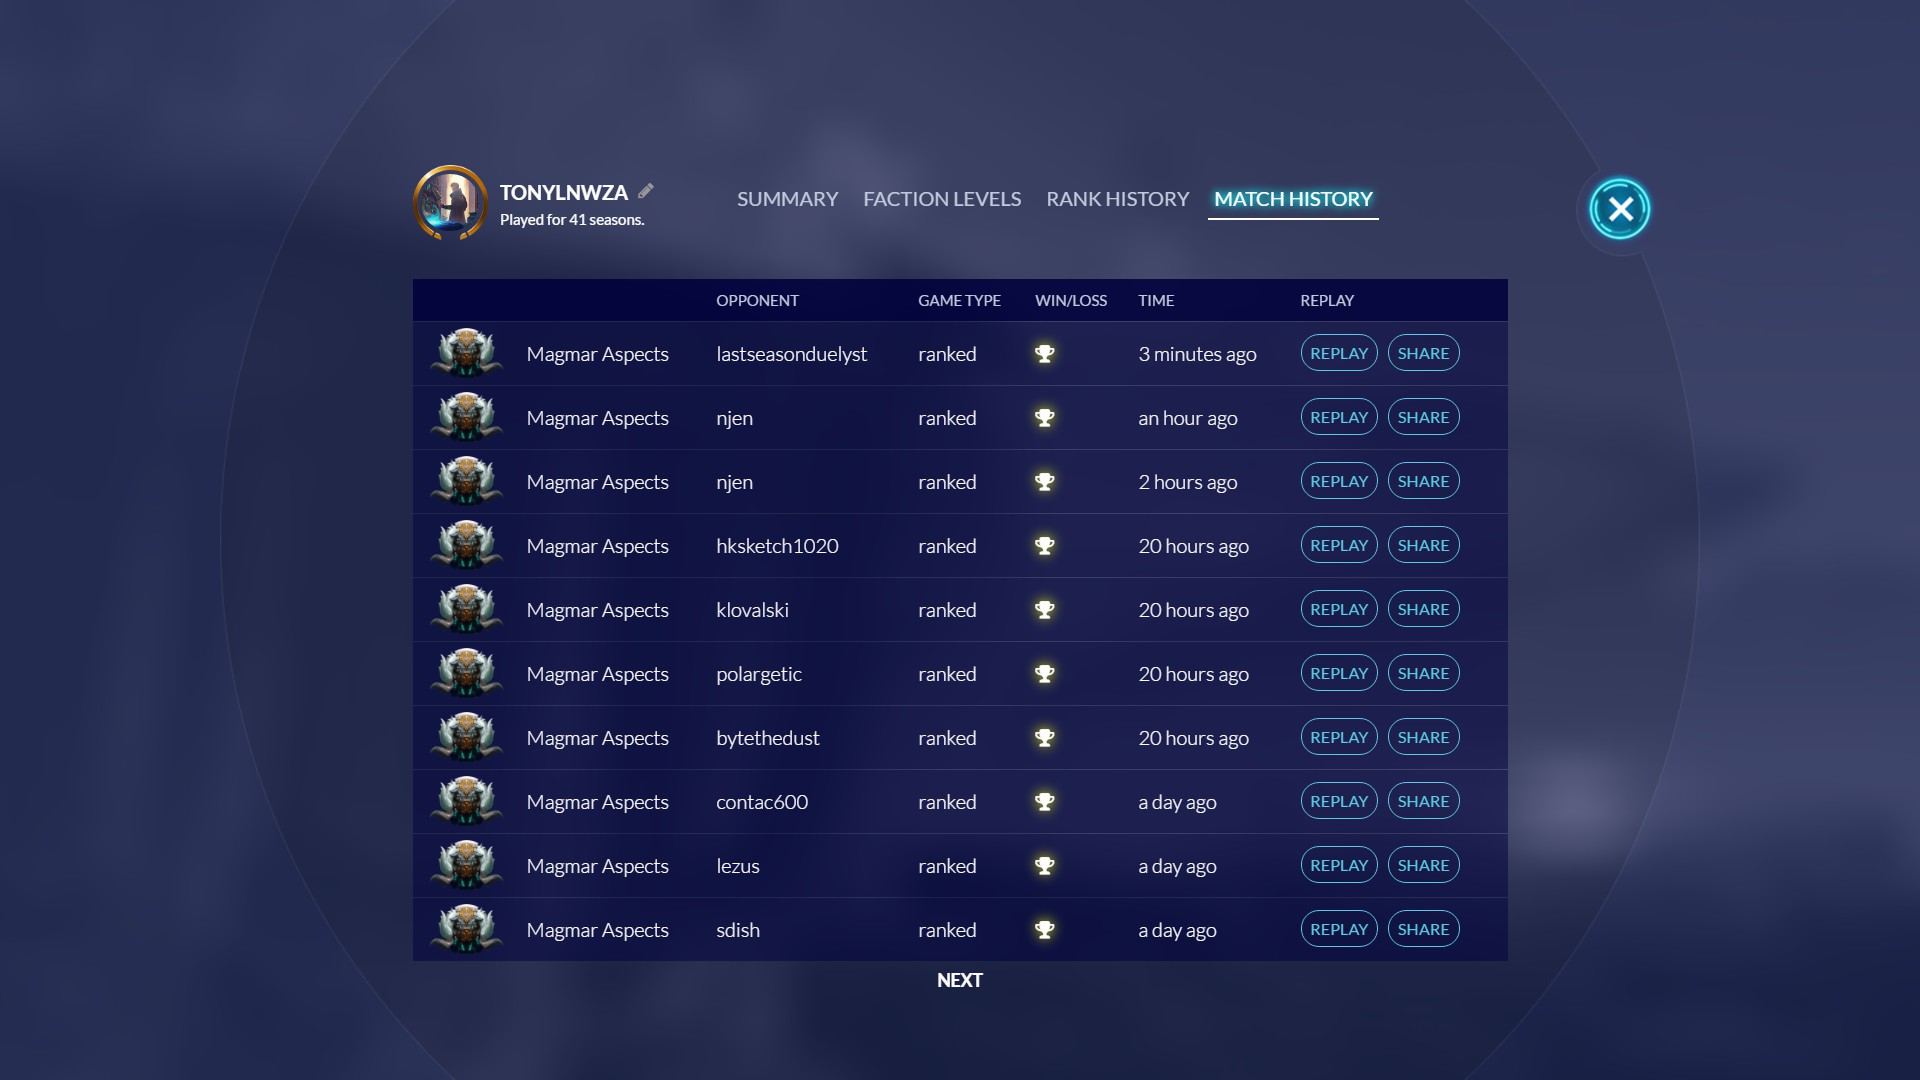Click the Magmar portrait in klovalski row

click(466, 610)
